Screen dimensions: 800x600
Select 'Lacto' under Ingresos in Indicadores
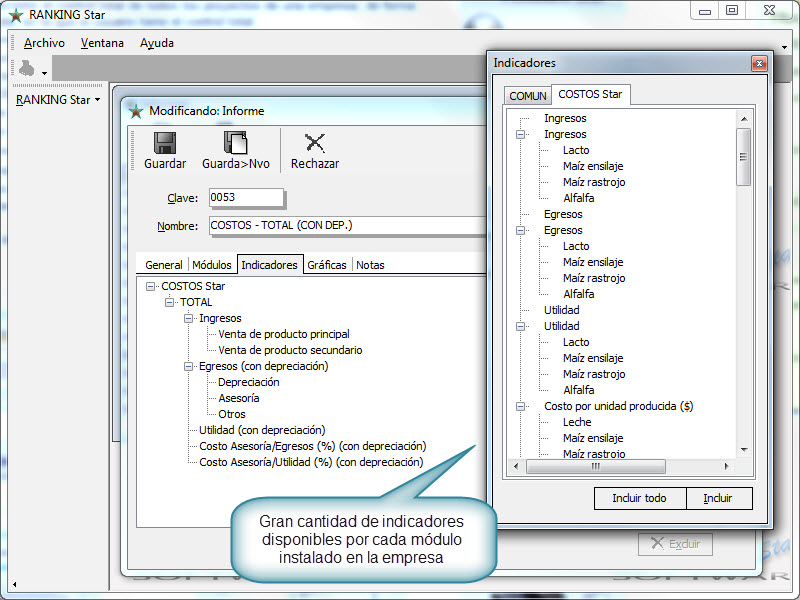(576, 151)
